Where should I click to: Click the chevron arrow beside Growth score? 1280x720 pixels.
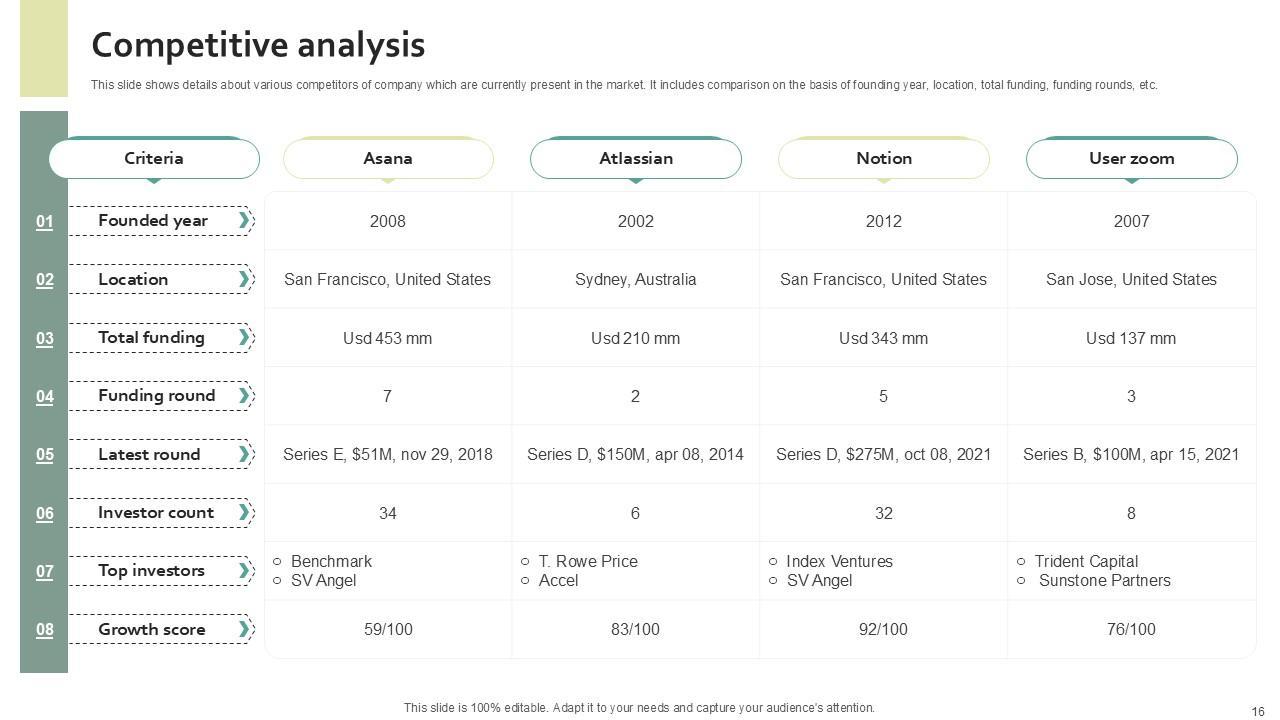coord(244,629)
